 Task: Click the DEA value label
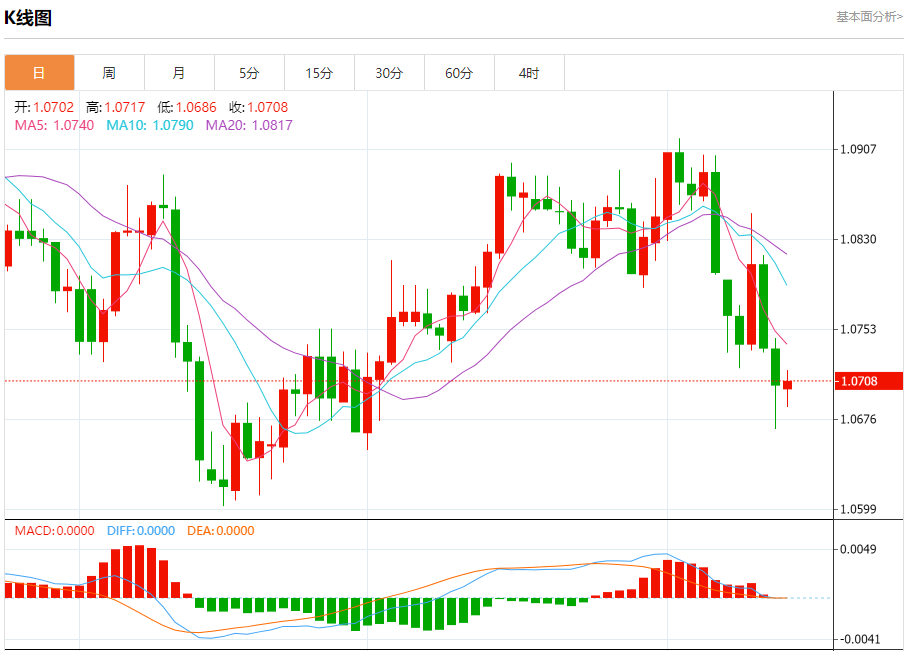pyautogui.click(x=221, y=531)
